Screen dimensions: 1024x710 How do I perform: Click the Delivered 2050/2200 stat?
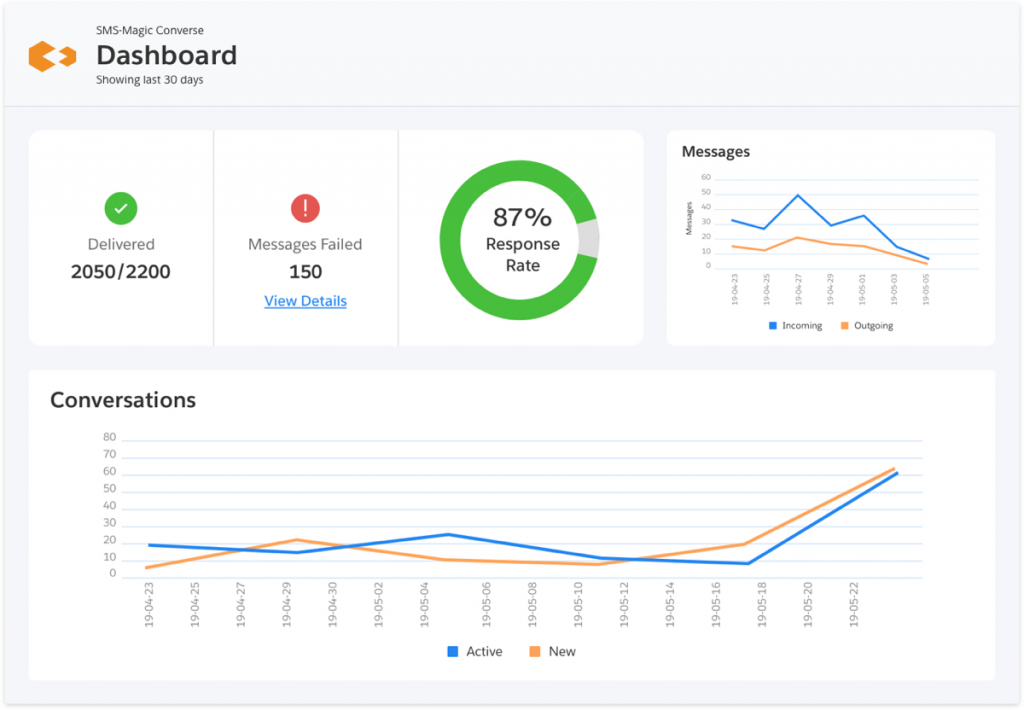(x=121, y=271)
